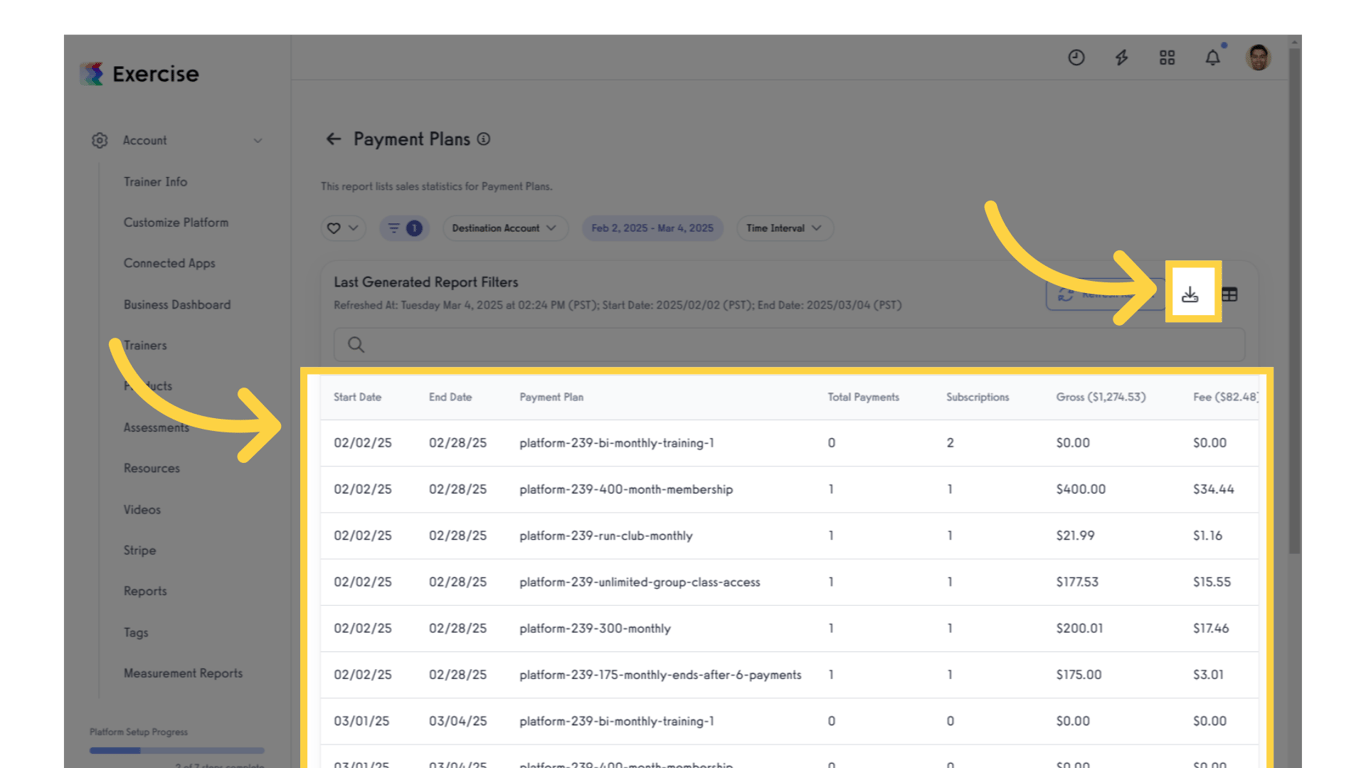Viewport: 1366px width, 768px height.
Task: Open the Videos sidebar item
Action: click(x=142, y=510)
